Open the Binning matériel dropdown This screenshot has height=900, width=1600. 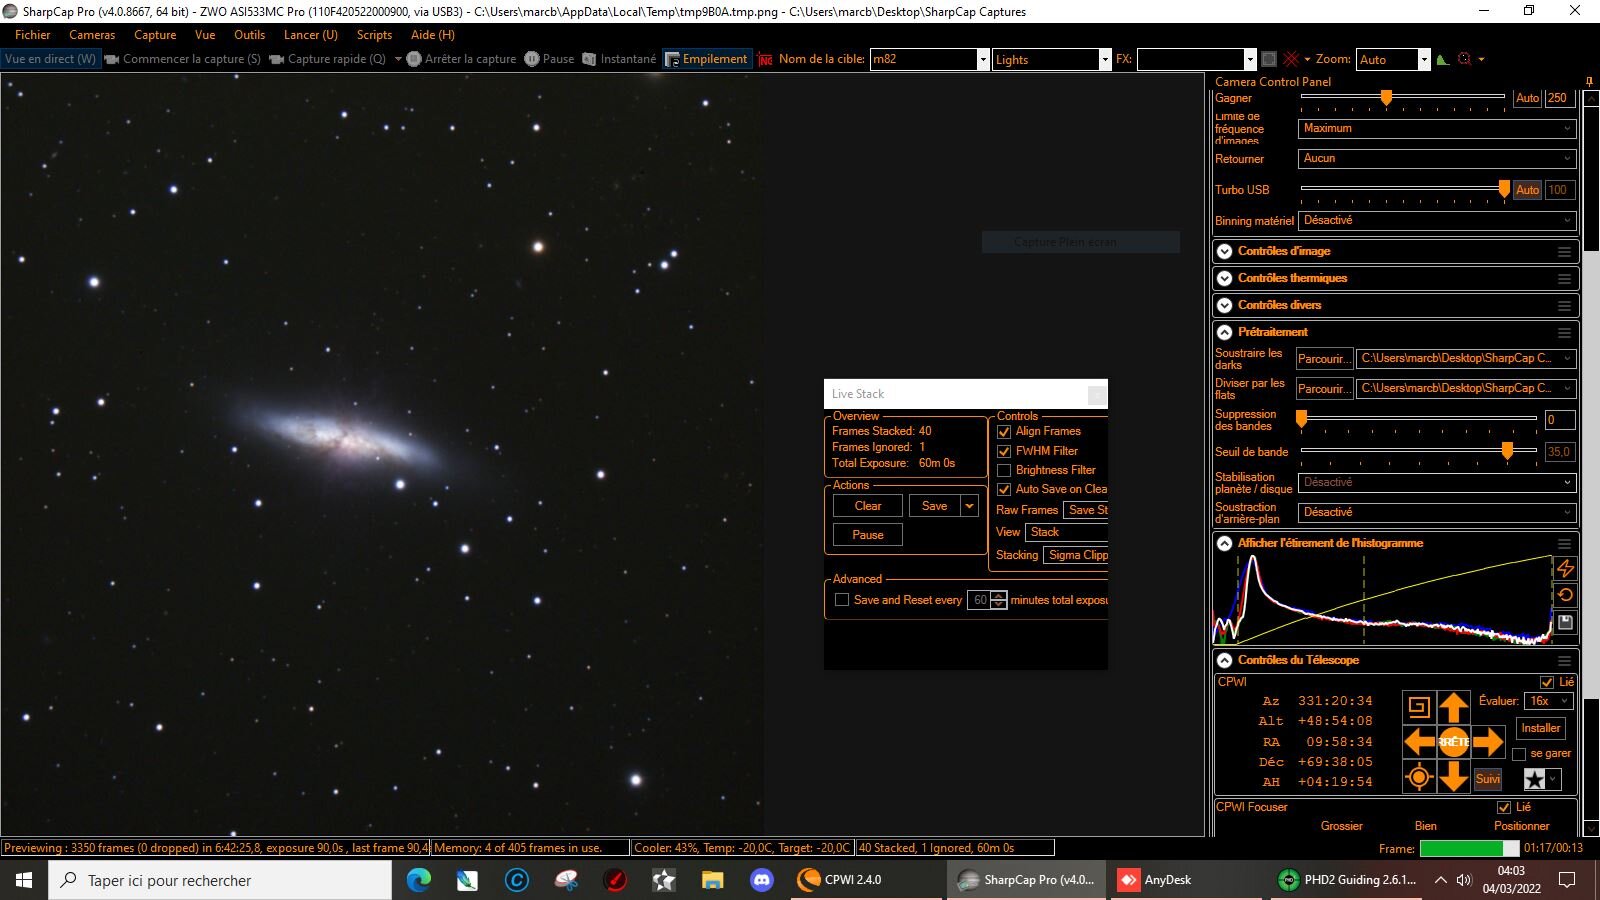point(1438,220)
